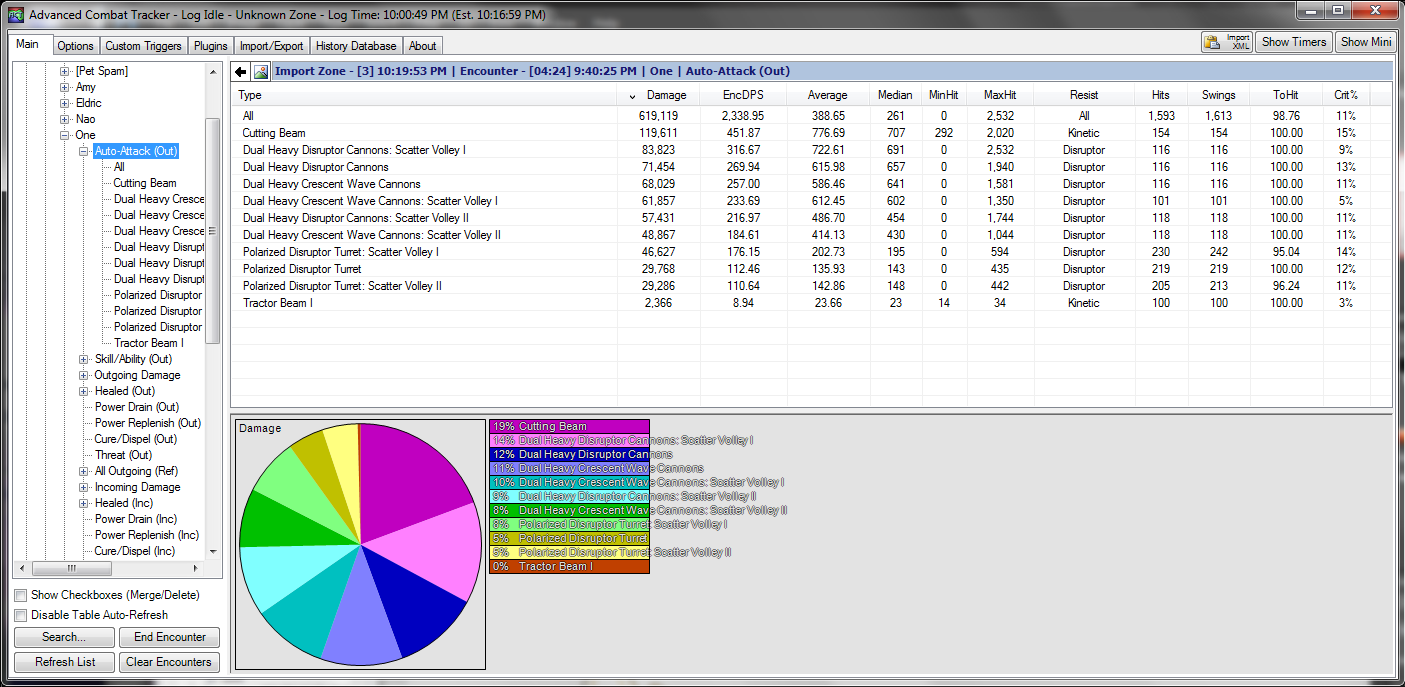Click the Show Timers button
1405x687 pixels.
1293,42
